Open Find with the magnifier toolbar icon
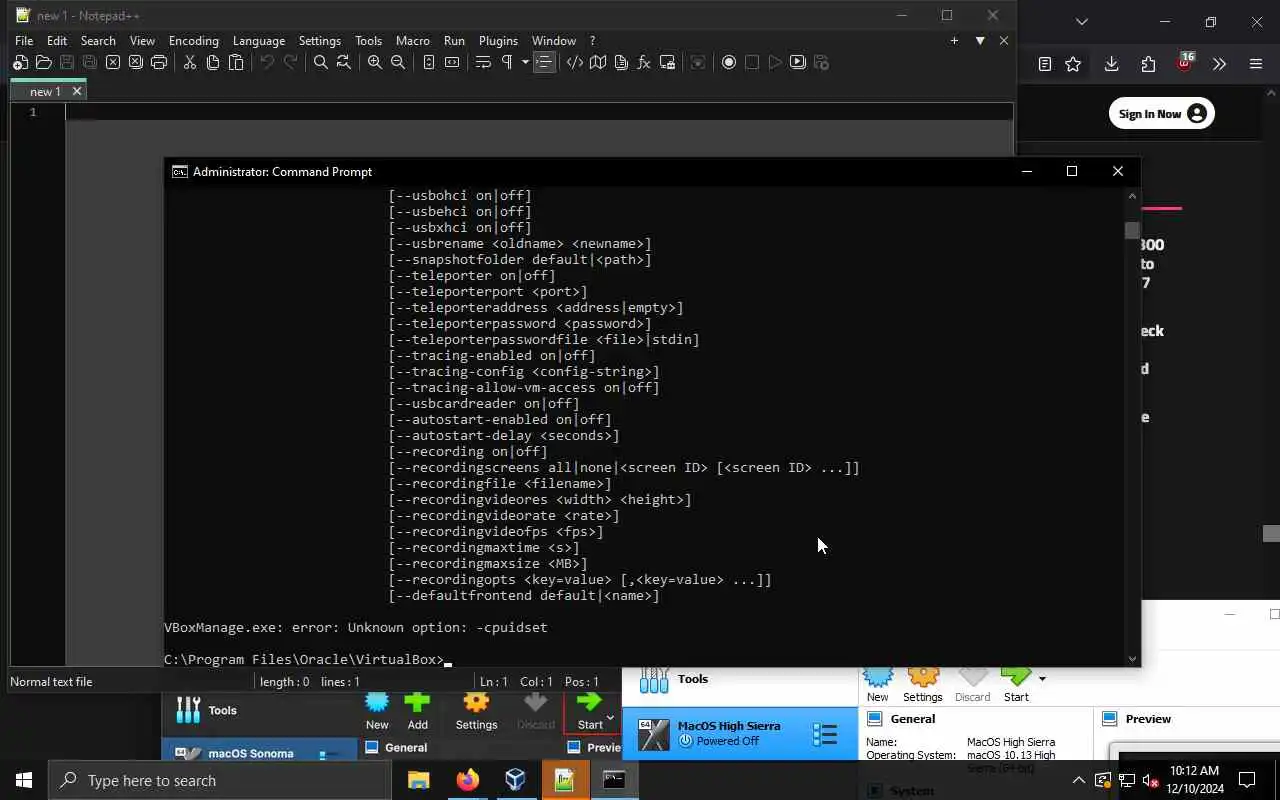 point(321,62)
